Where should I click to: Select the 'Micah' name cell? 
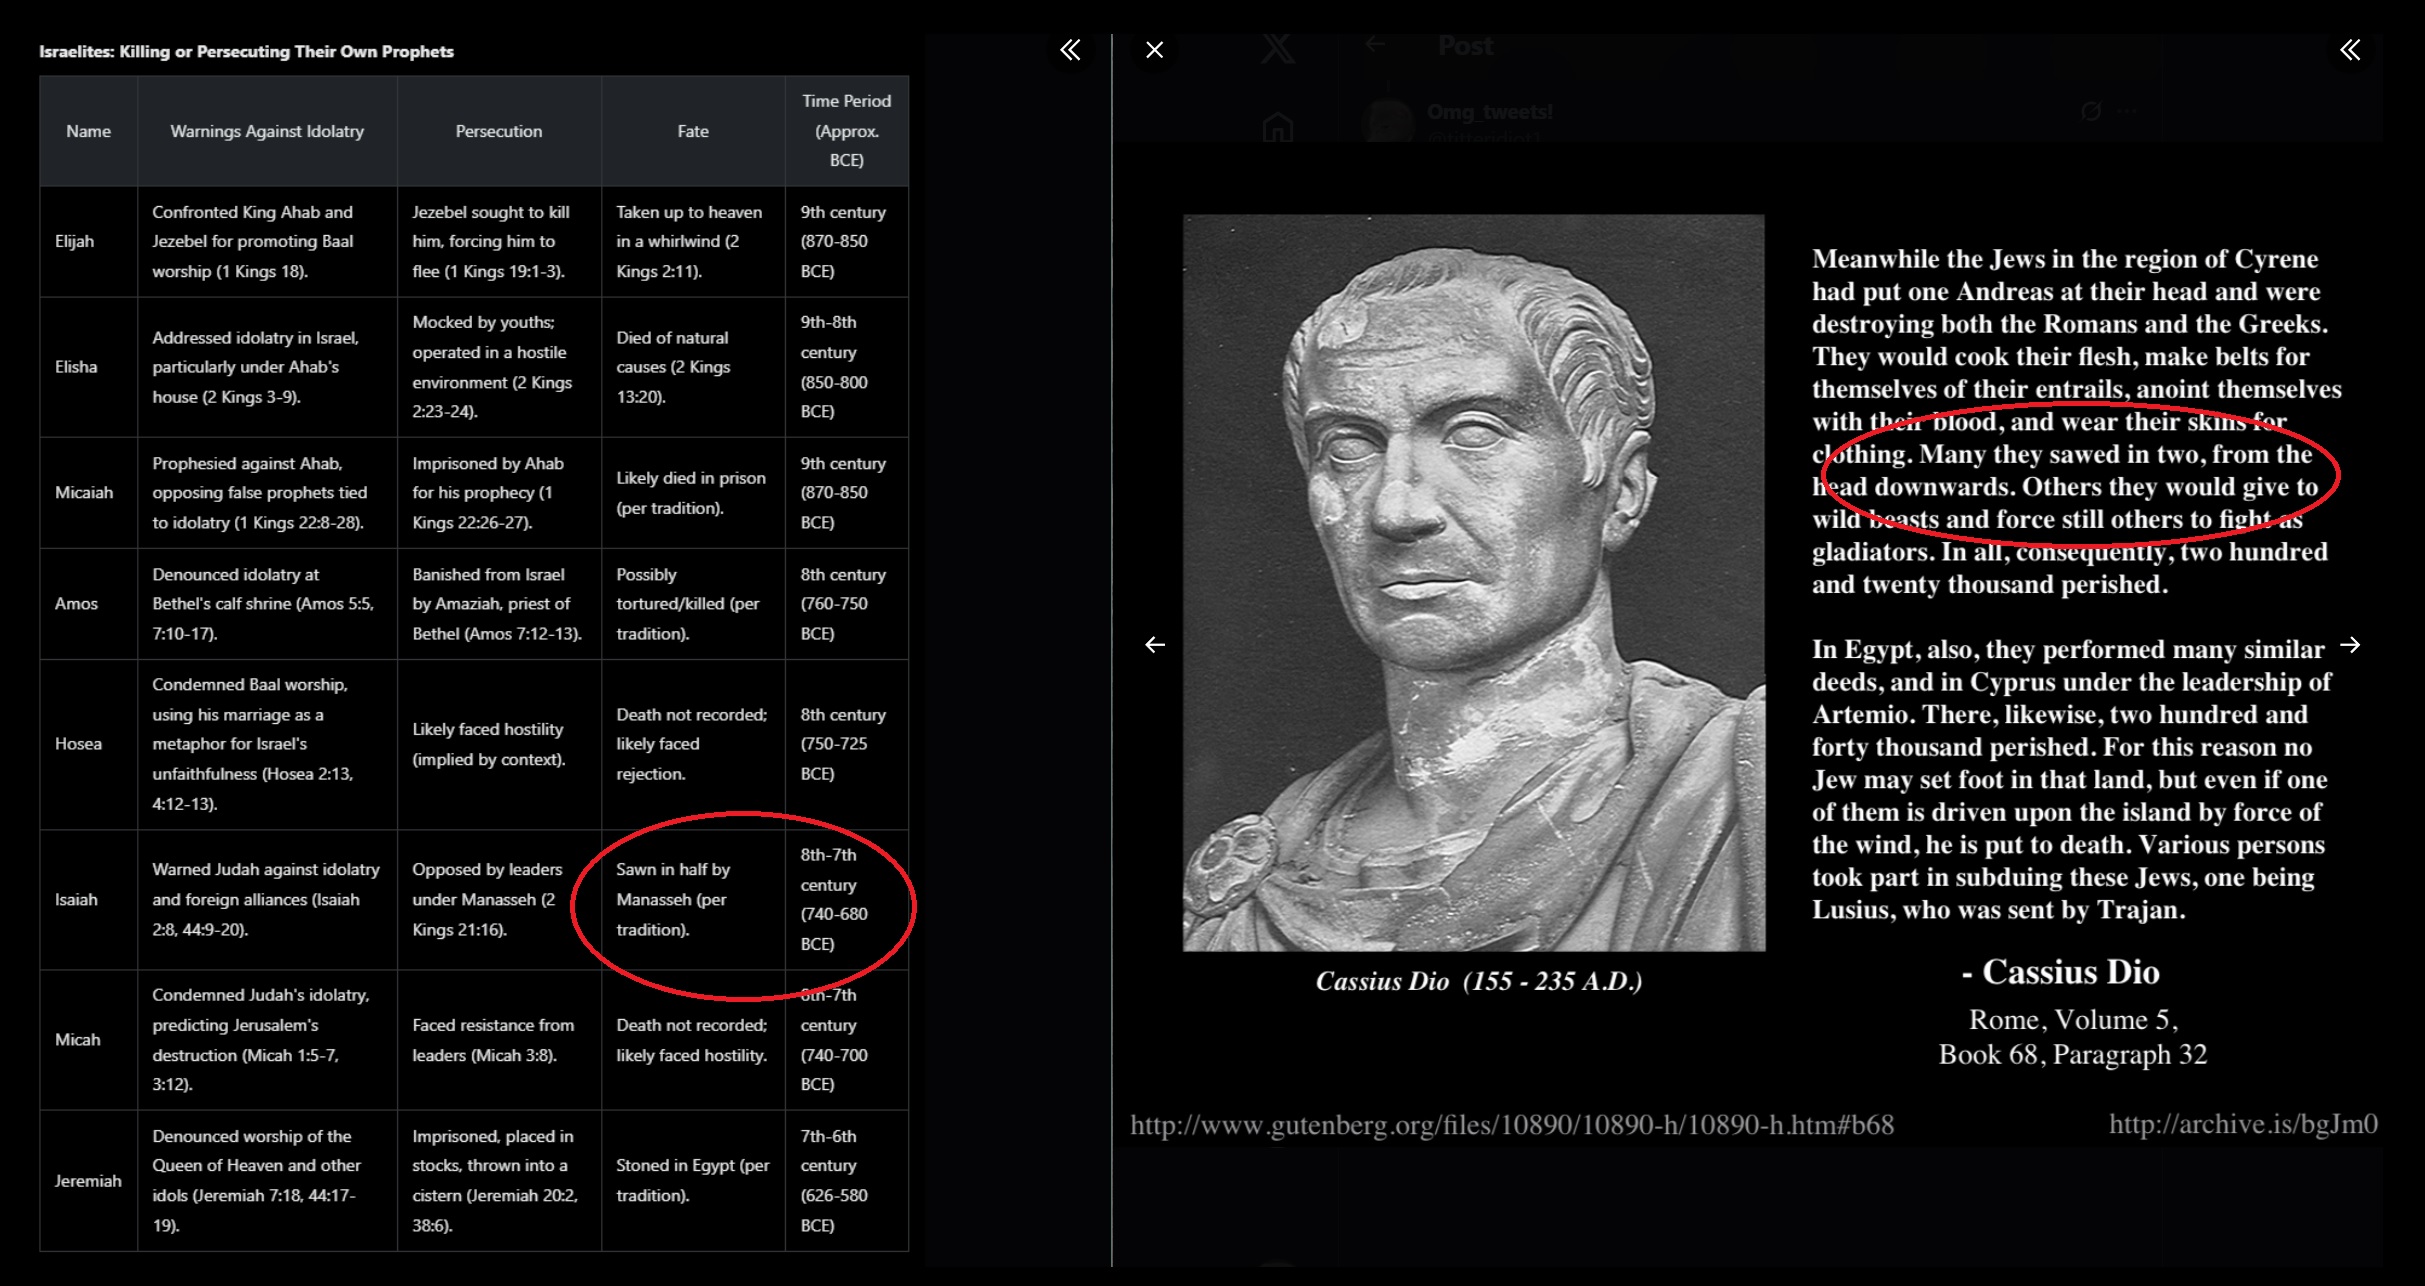coord(88,1040)
